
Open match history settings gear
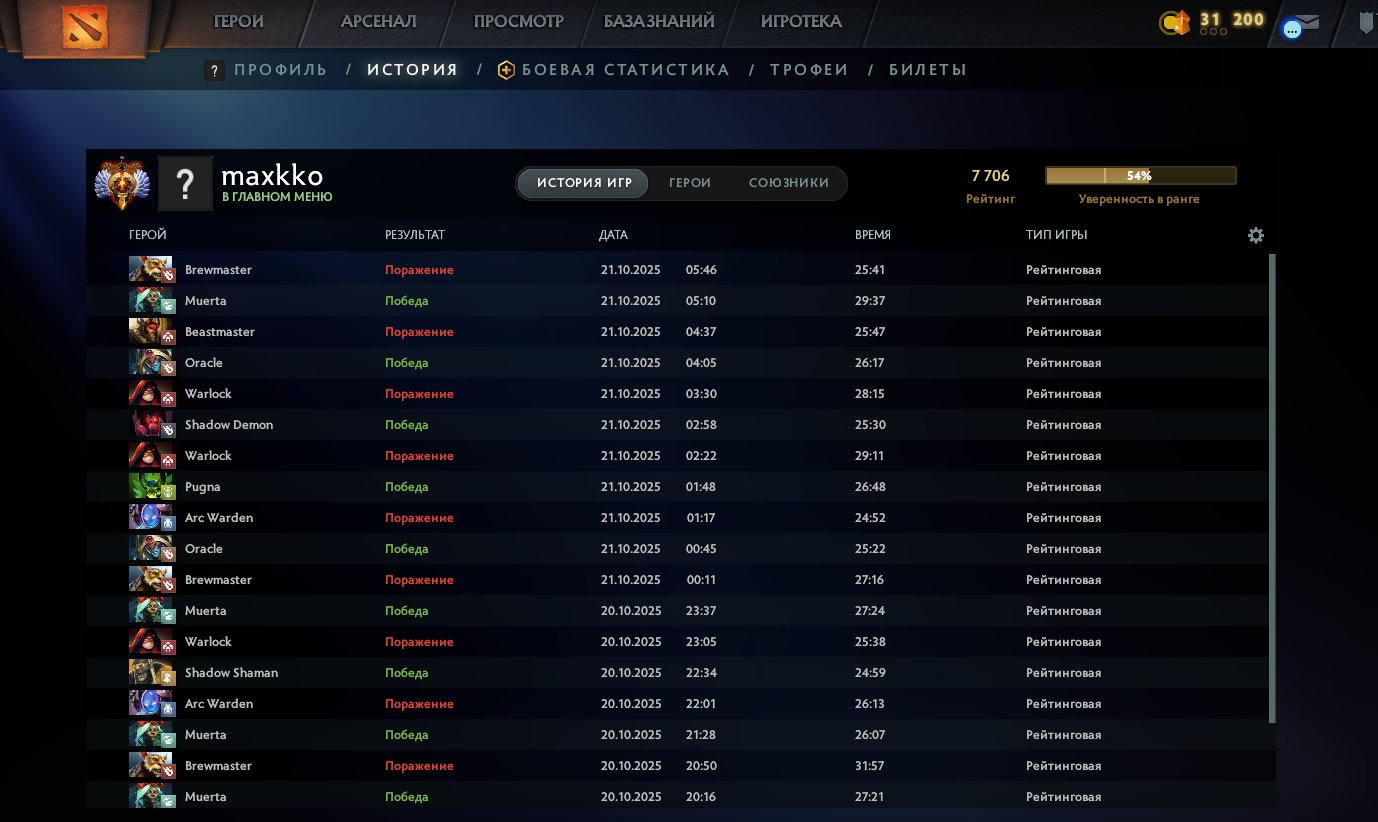click(x=1256, y=235)
